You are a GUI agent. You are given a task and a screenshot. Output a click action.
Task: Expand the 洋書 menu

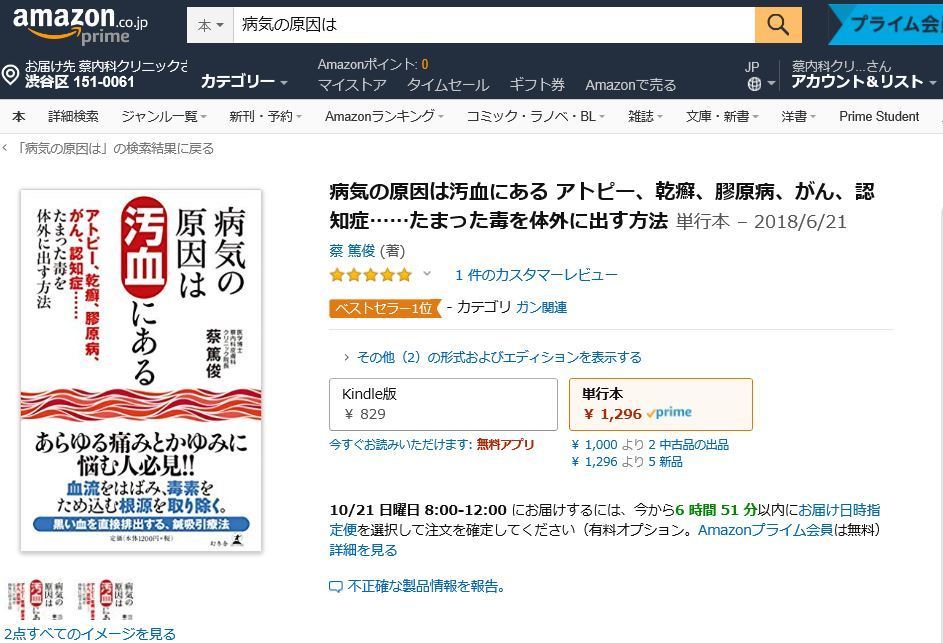[798, 116]
